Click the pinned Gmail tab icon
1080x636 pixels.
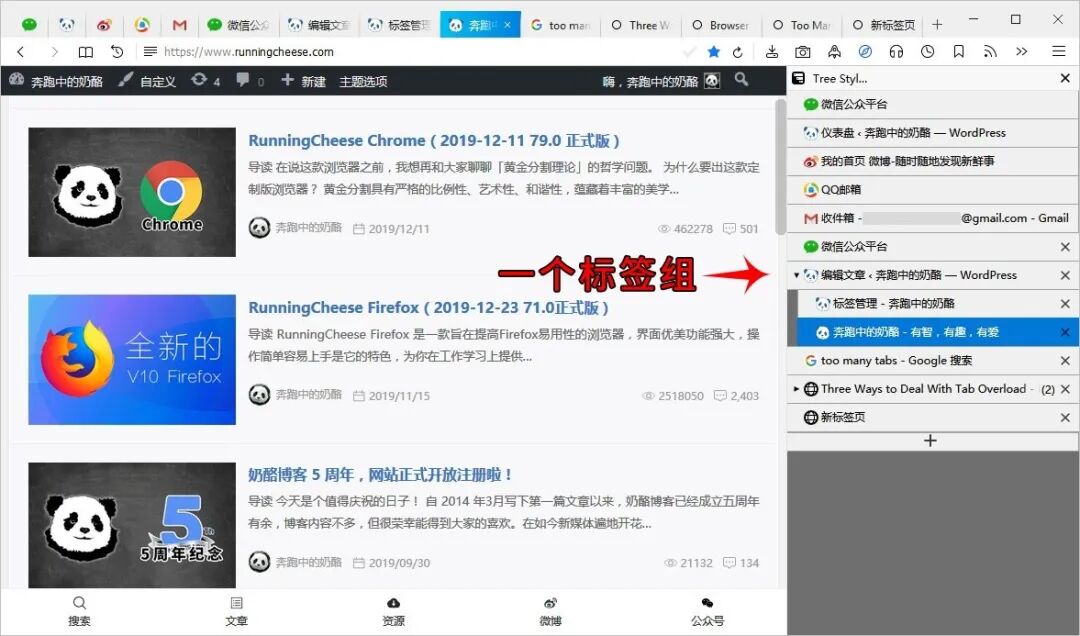click(179, 25)
